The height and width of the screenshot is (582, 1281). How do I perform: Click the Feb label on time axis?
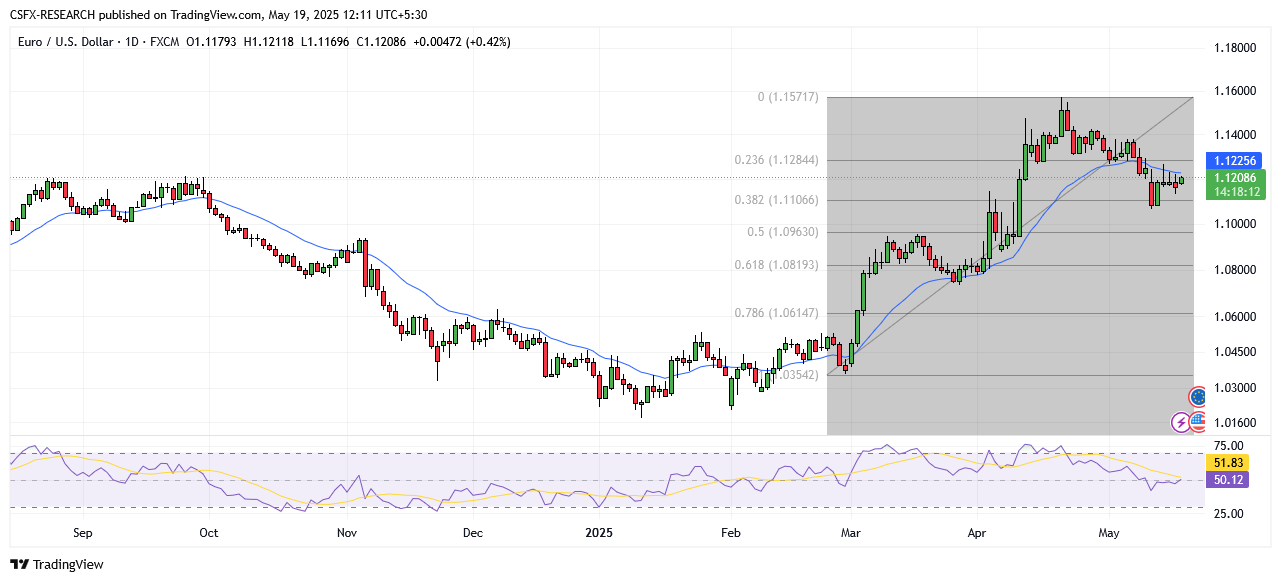pos(731,534)
